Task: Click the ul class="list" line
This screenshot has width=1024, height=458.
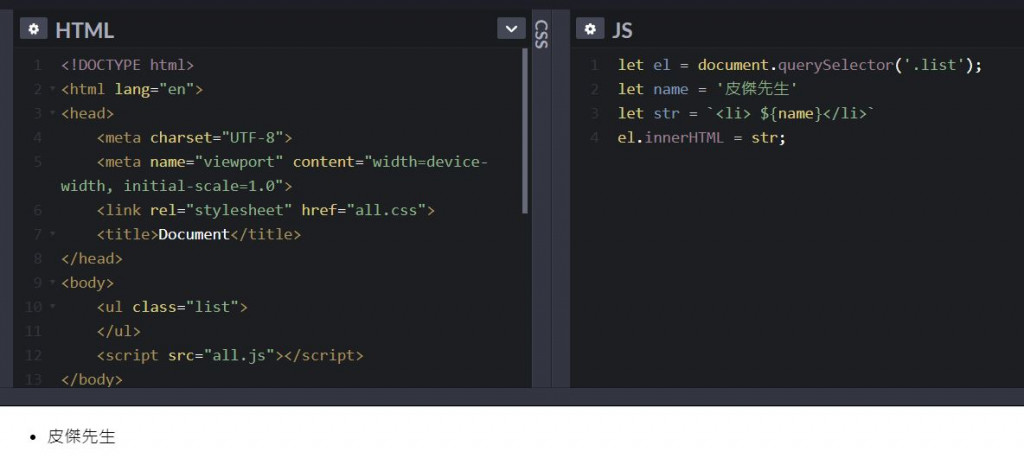Action: pyautogui.click(x=172, y=307)
